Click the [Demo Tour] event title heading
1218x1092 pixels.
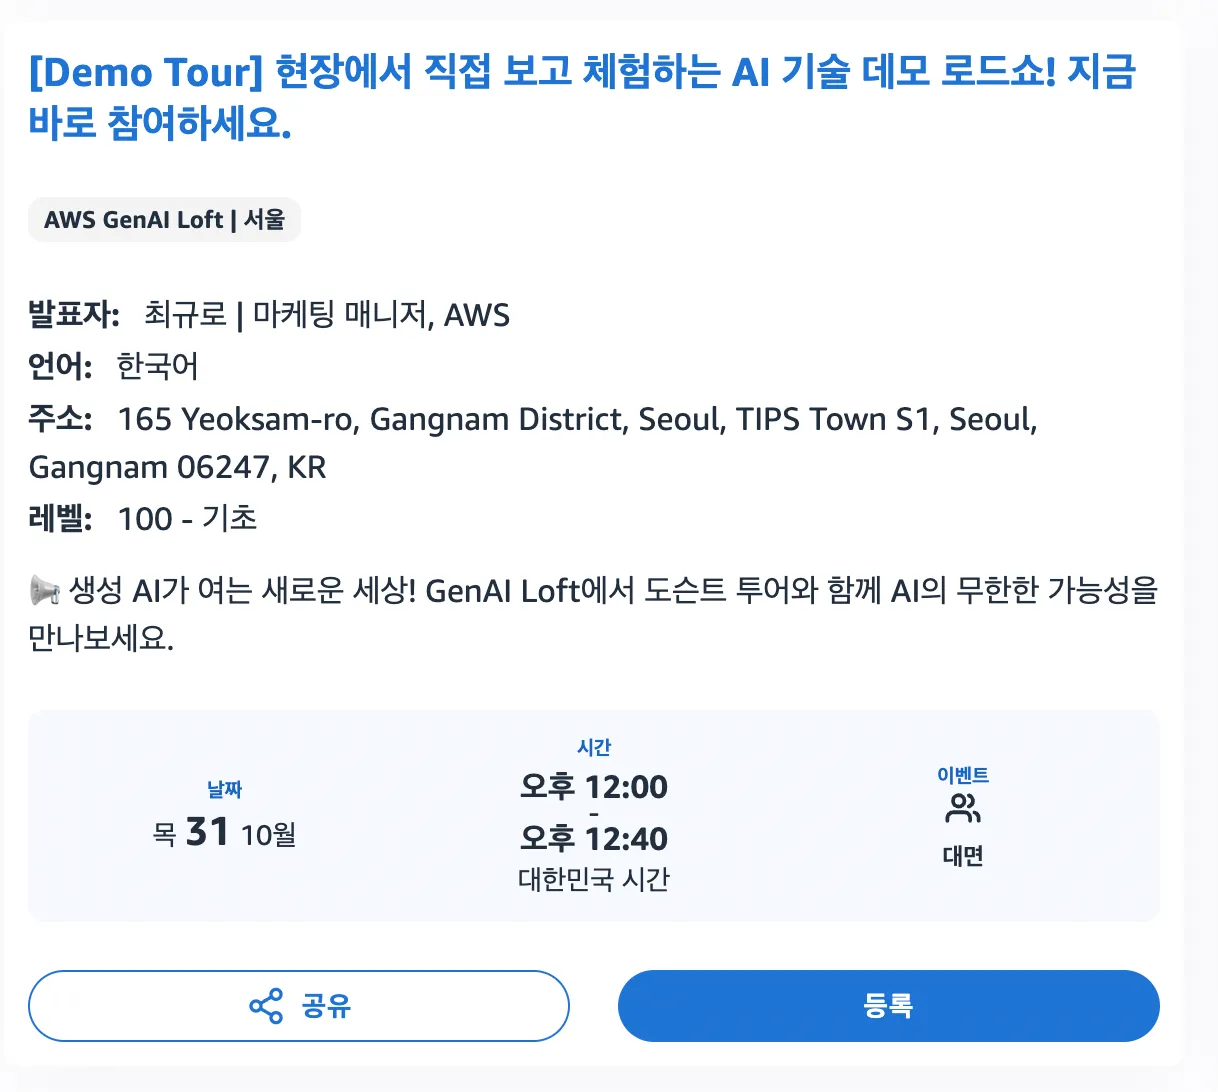click(x=581, y=96)
